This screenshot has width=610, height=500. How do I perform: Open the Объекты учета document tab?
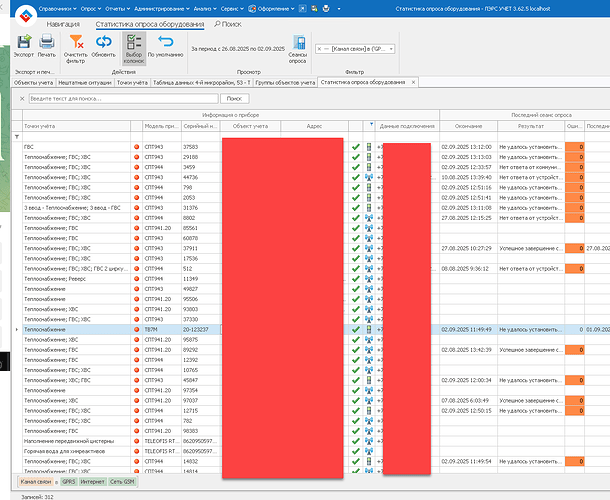click(33, 82)
